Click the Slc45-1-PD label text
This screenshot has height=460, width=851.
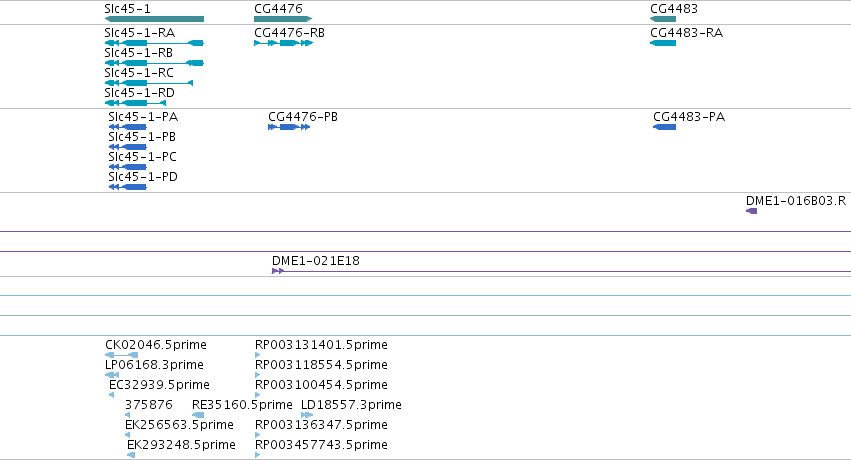143,177
